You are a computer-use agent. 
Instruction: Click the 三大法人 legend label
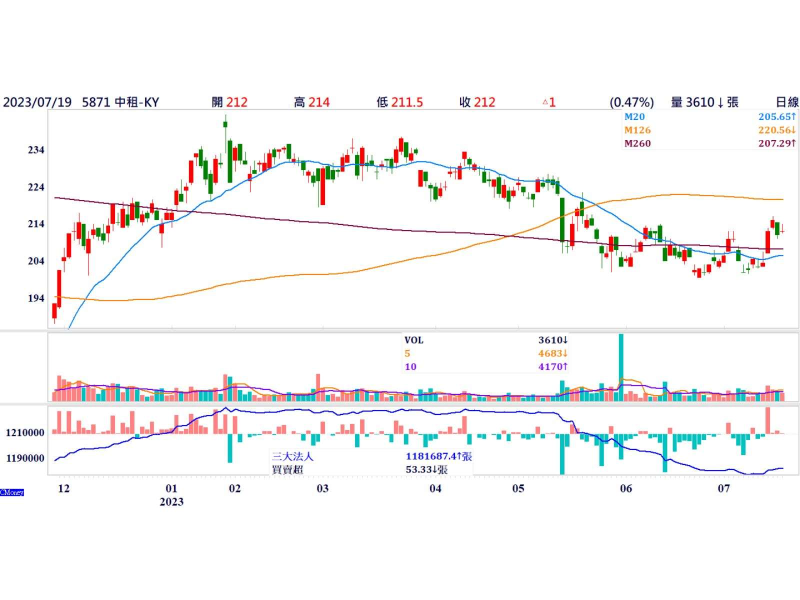292,456
